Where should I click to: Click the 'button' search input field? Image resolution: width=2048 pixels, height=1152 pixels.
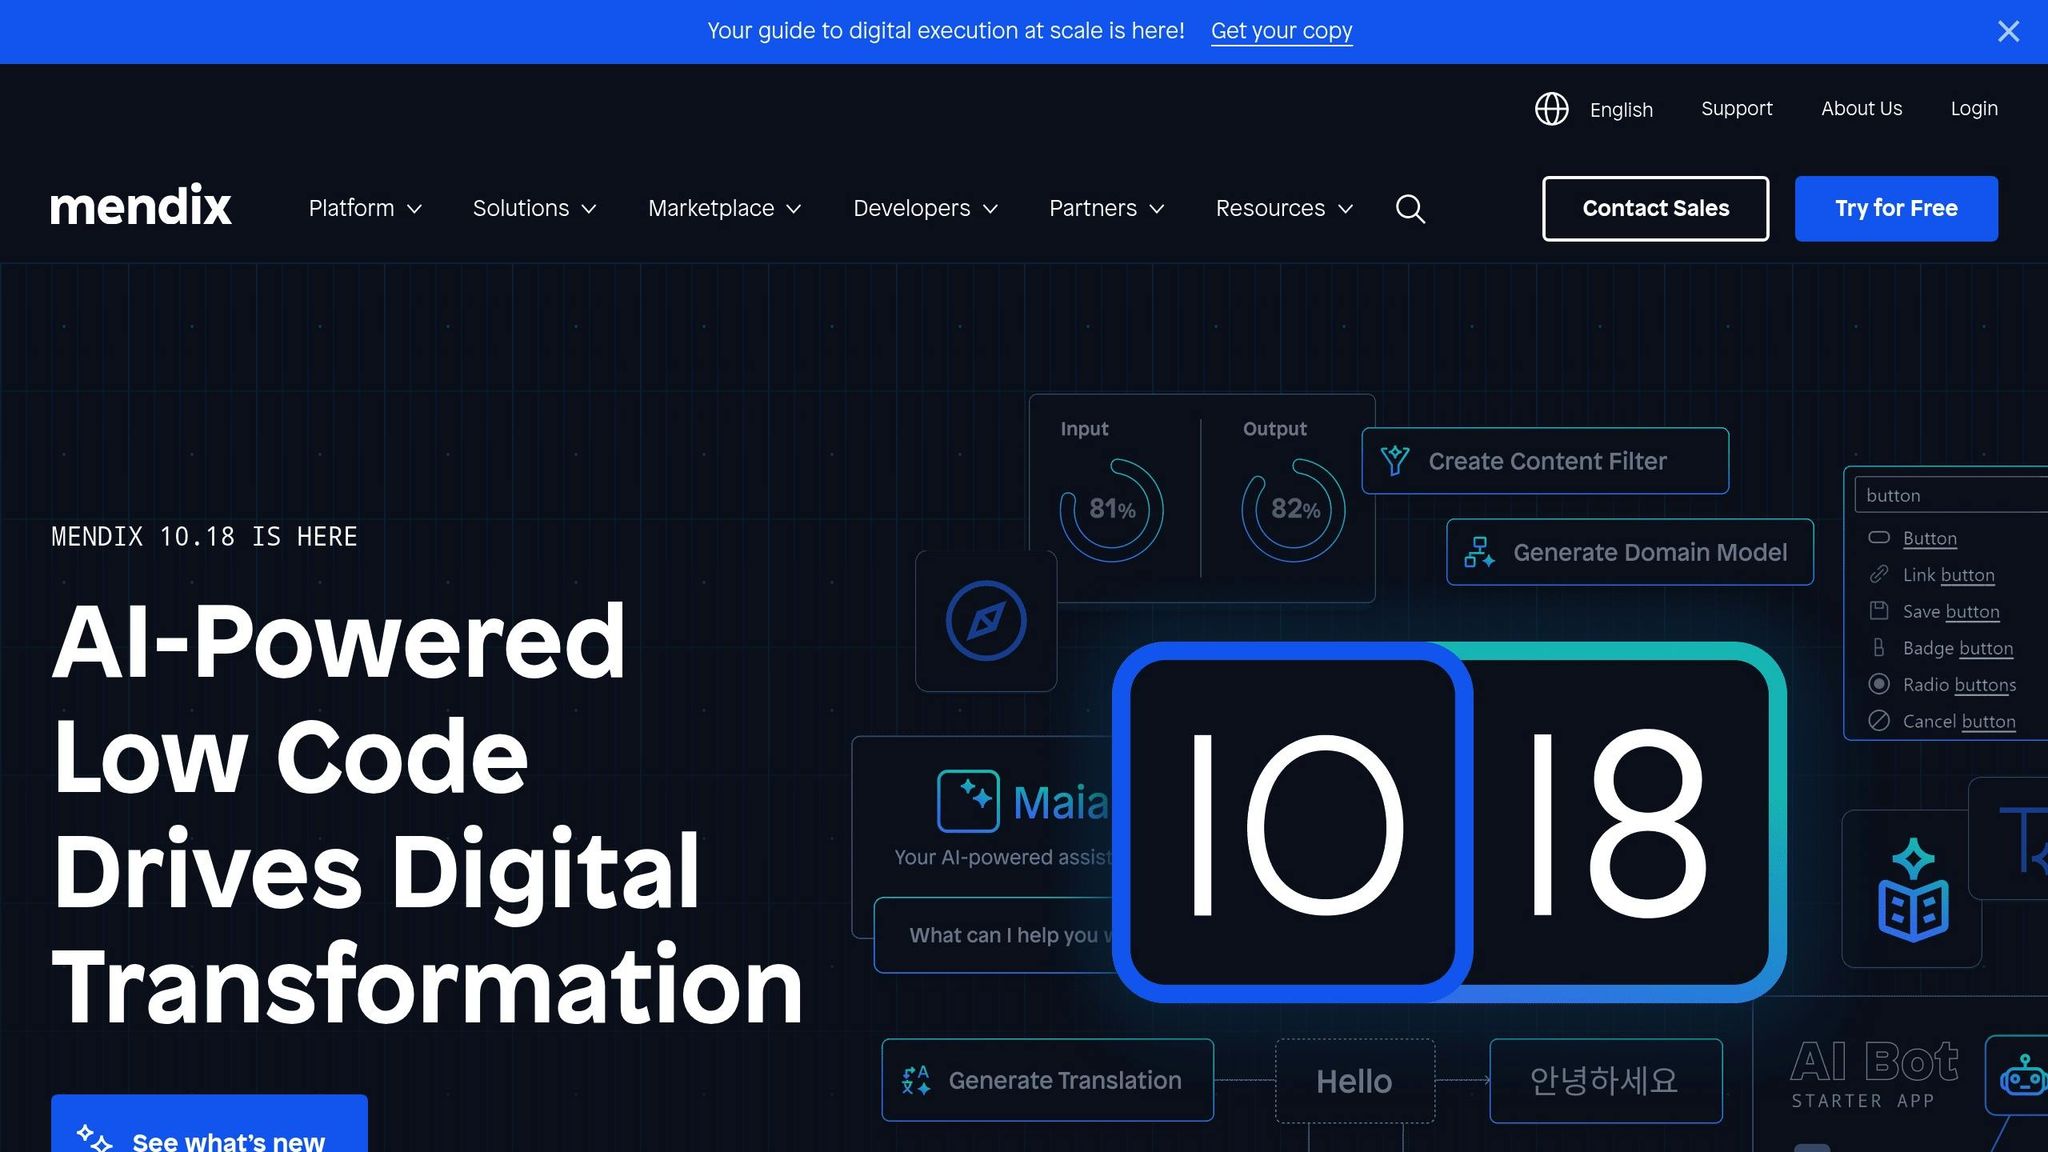[x=1950, y=495]
